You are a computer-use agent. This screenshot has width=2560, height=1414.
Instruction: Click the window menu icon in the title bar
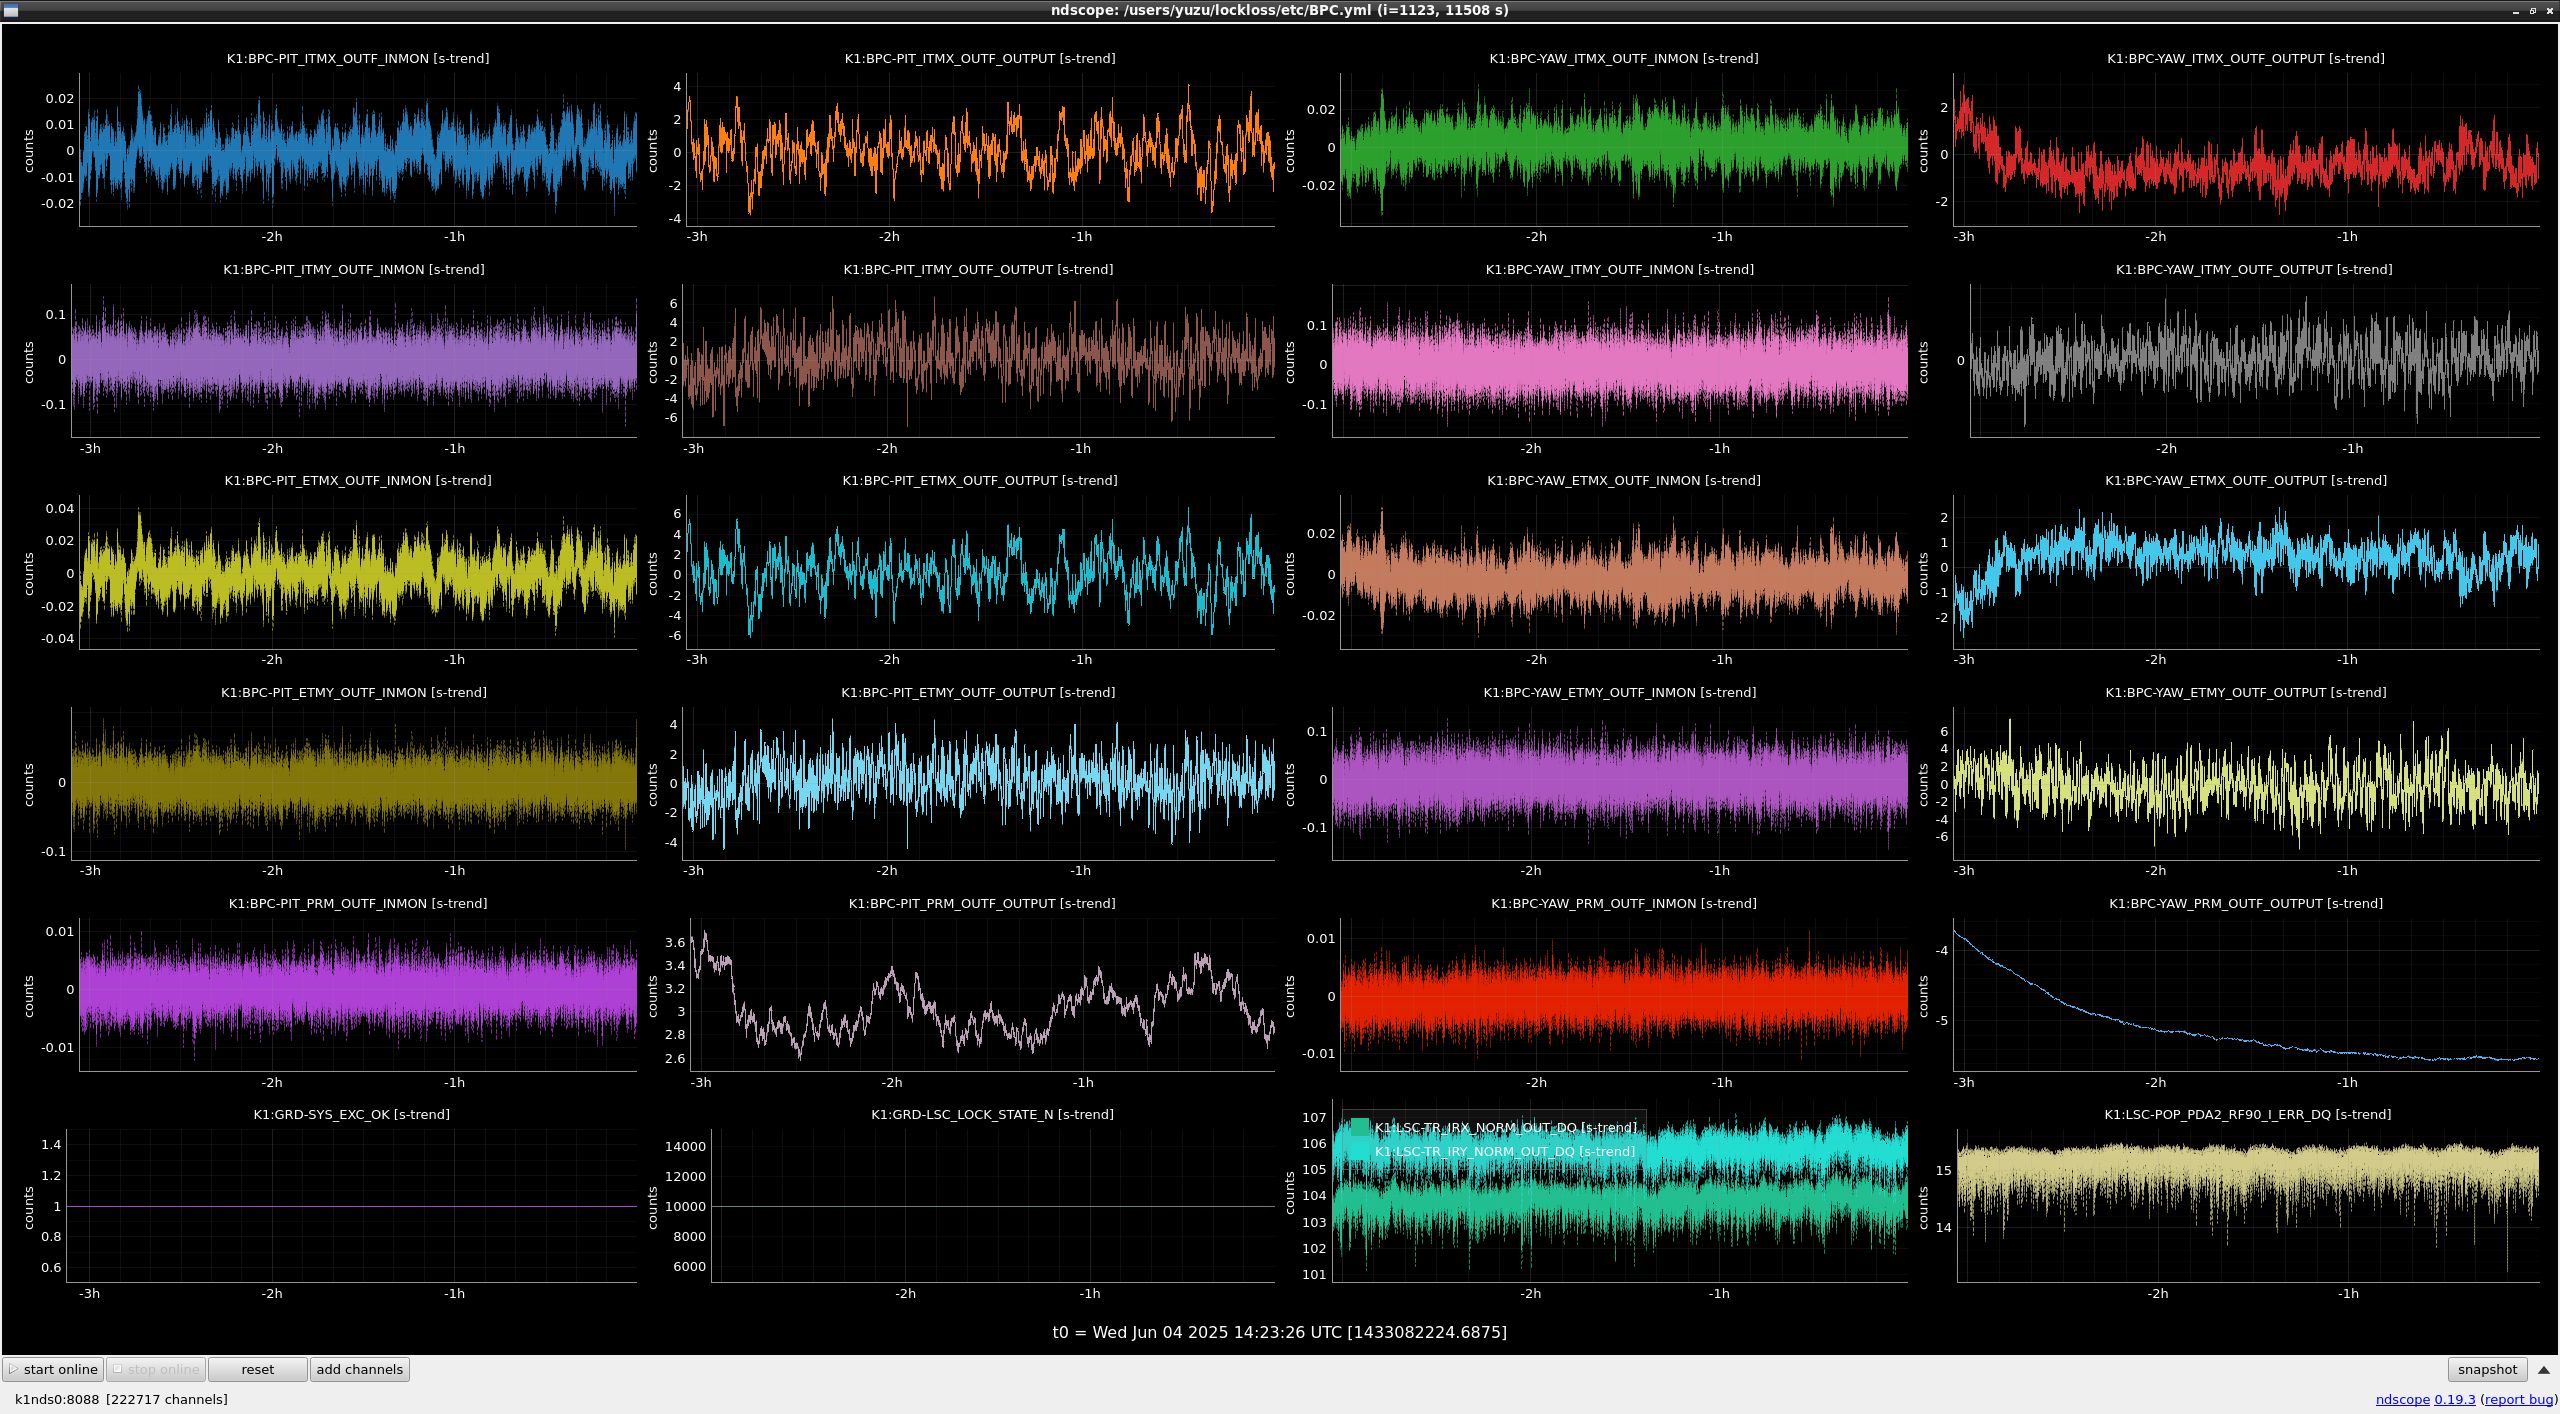[11, 10]
